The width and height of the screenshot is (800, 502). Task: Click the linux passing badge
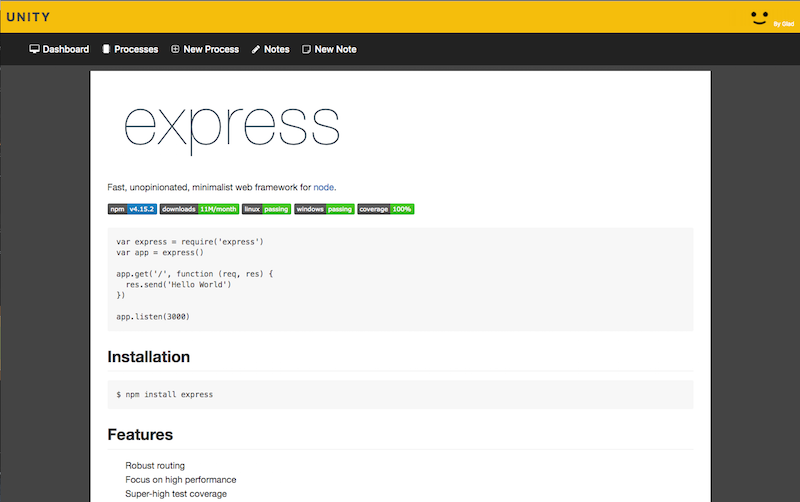pyautogui.click(x=266, y=209)
